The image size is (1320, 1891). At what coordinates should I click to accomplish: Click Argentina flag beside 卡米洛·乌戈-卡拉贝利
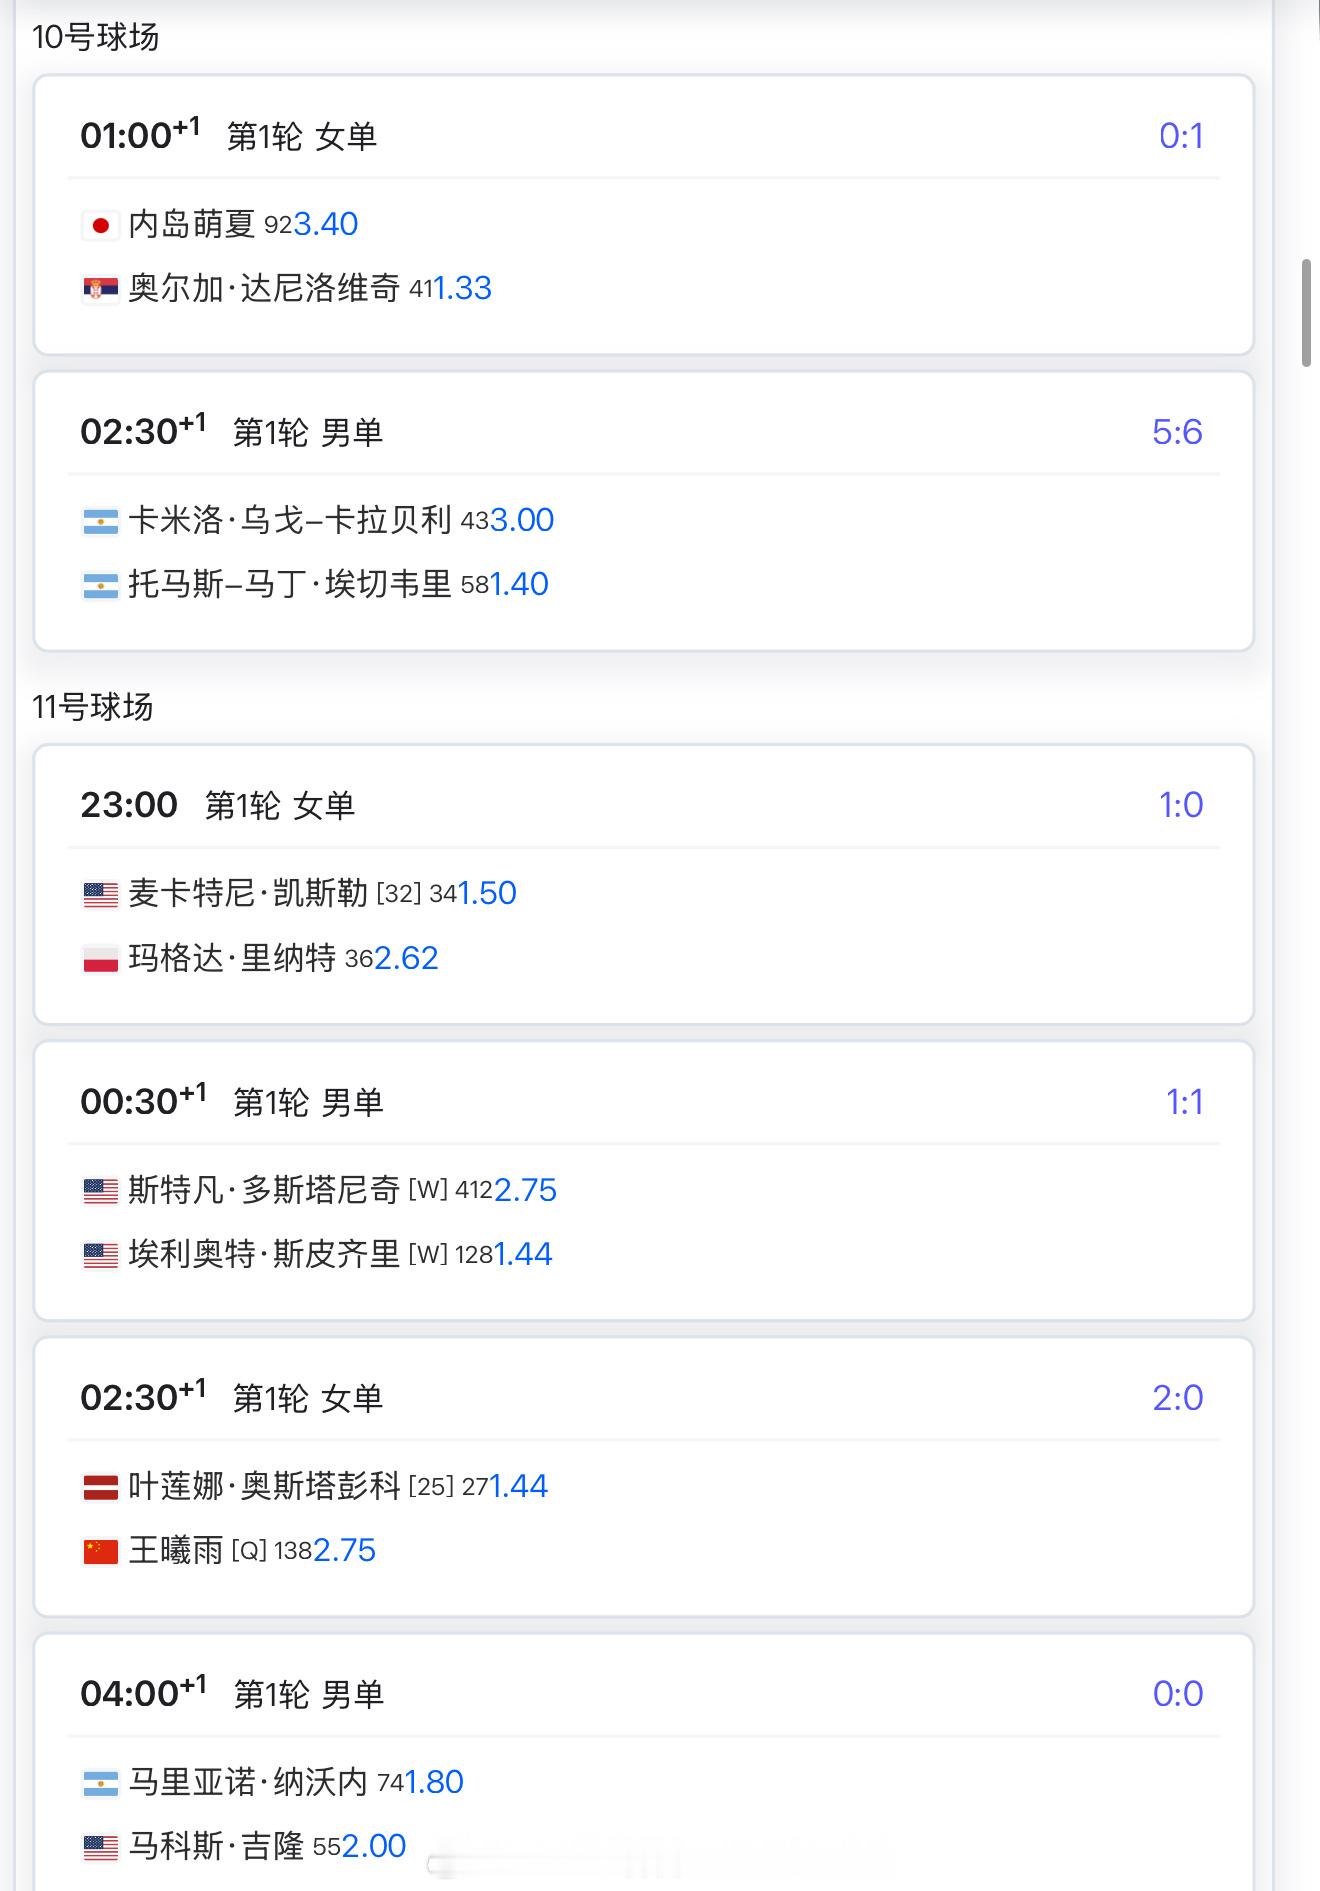tap(100, 521)
